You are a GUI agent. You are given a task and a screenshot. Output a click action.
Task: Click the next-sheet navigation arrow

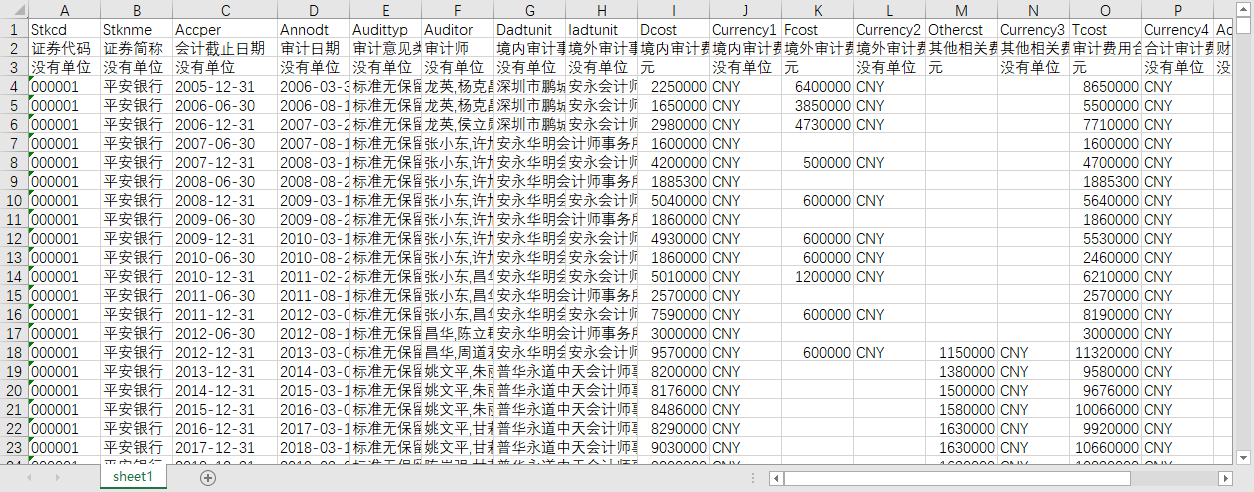tap(56, 478)
